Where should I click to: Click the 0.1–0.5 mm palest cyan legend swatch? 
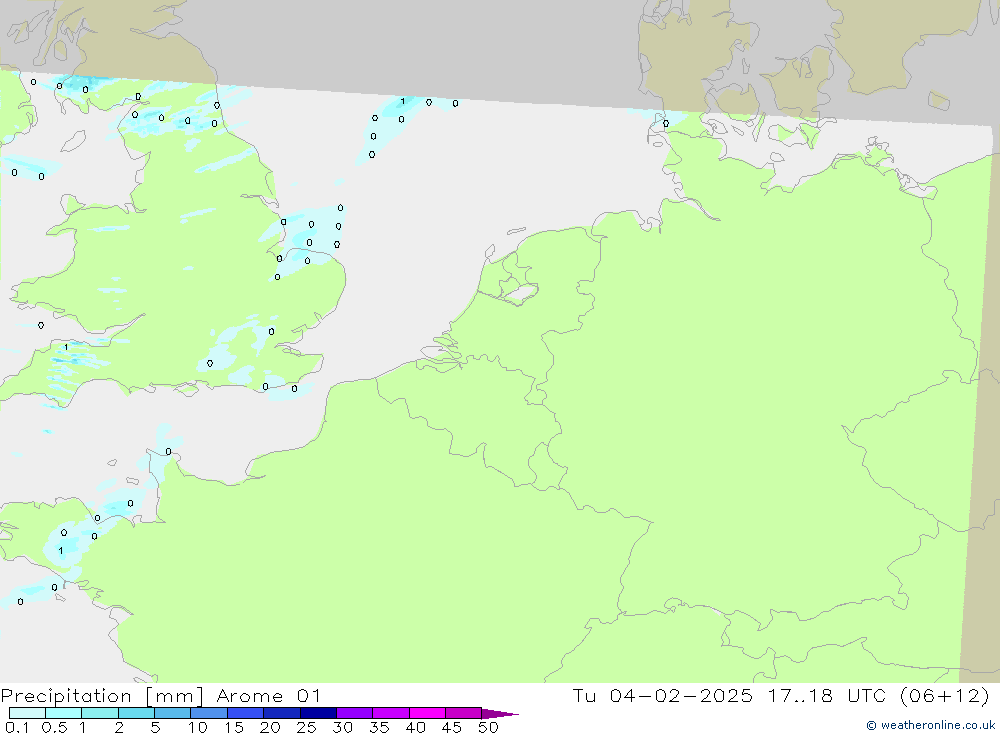click(x=27, y=713)
